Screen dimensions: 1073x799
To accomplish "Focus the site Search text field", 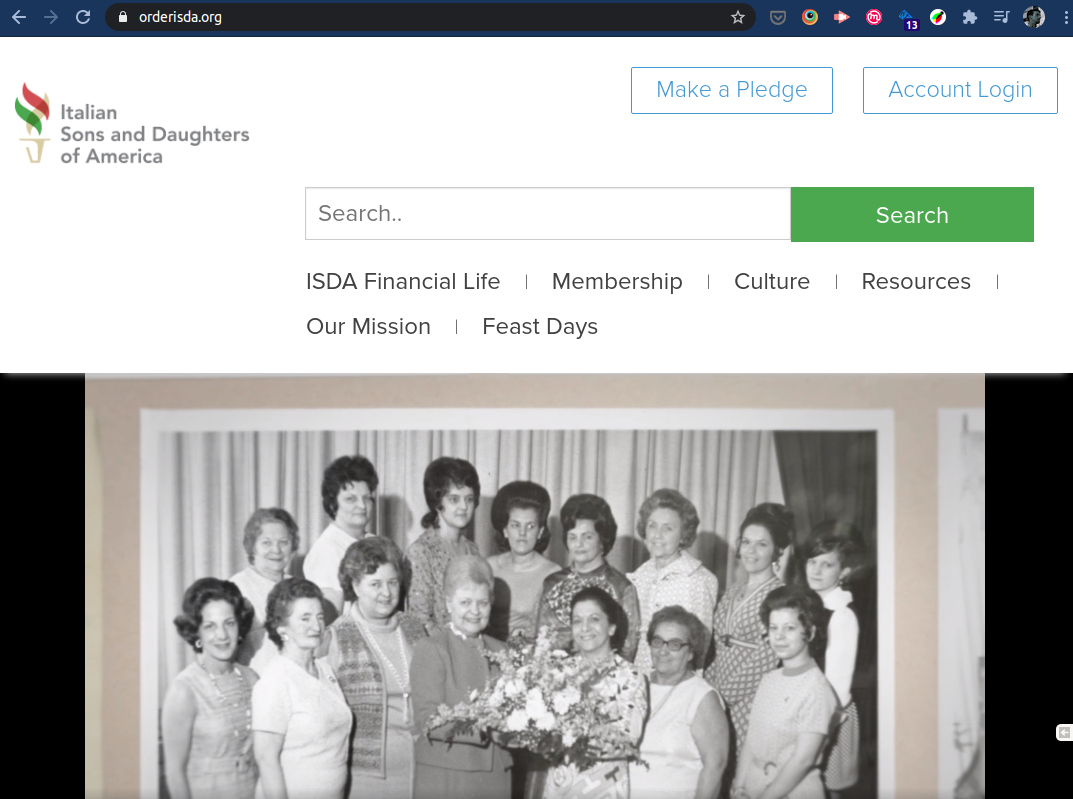I will [547, 213].
